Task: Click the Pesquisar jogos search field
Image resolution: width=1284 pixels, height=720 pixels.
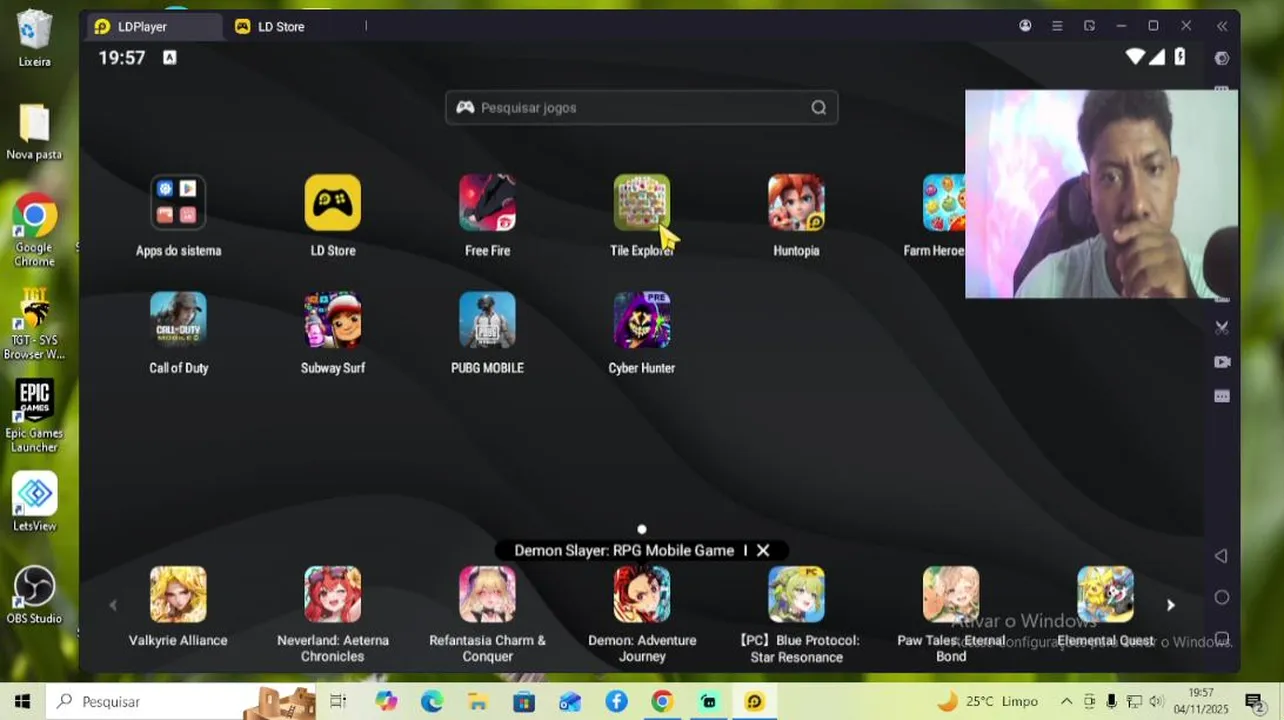Action: (x=641, y=108)
